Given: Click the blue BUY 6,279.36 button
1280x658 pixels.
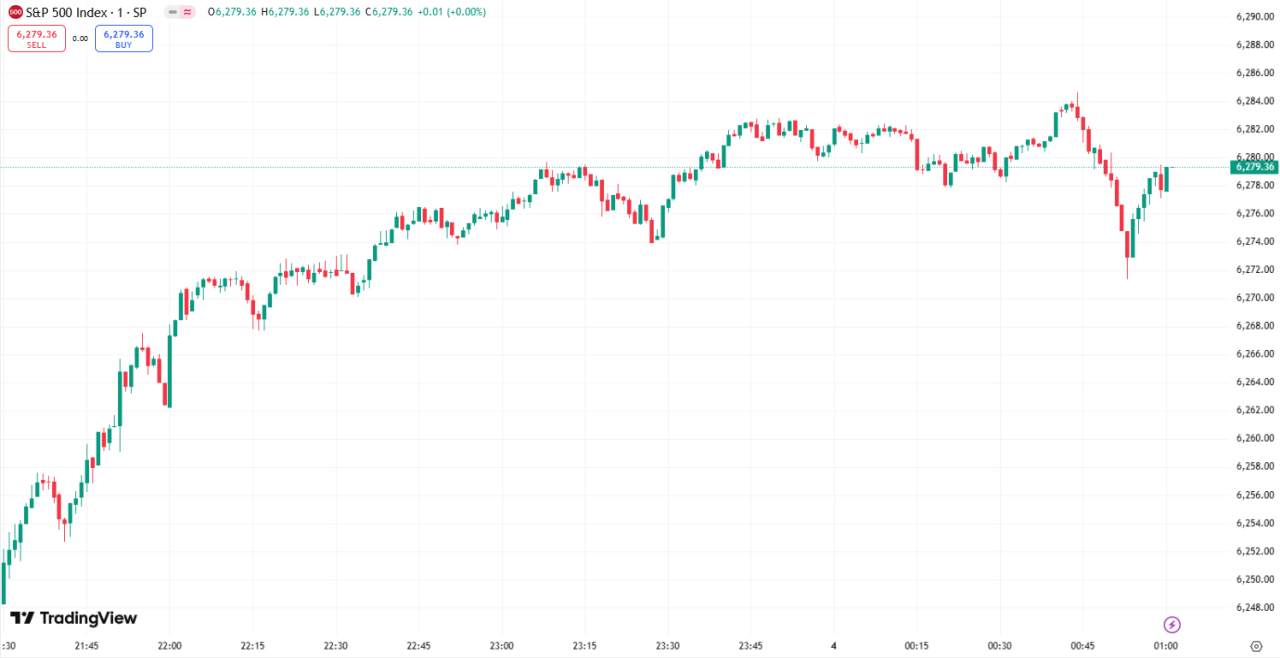Looking at the screenshot, I should click(x=124, y=38).
